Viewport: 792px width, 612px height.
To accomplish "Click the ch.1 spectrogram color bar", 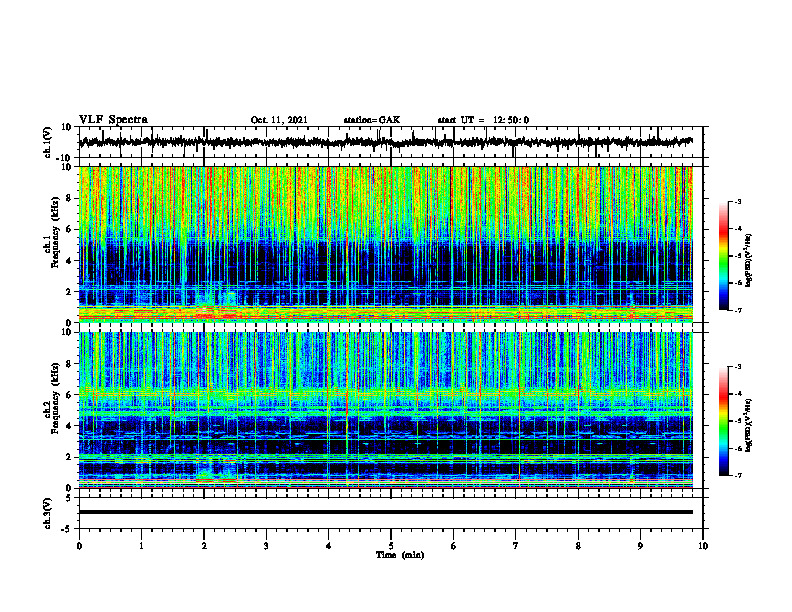I will tap(723, 256).
